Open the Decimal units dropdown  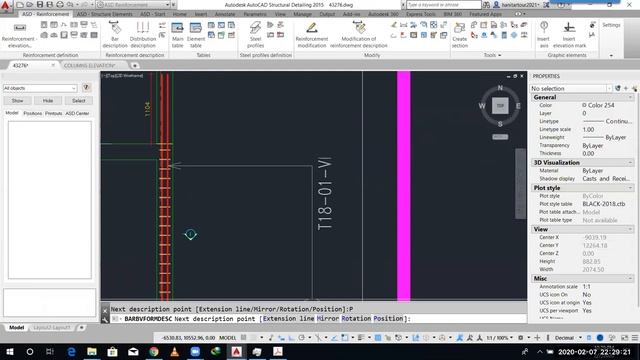tap(568, 338)
